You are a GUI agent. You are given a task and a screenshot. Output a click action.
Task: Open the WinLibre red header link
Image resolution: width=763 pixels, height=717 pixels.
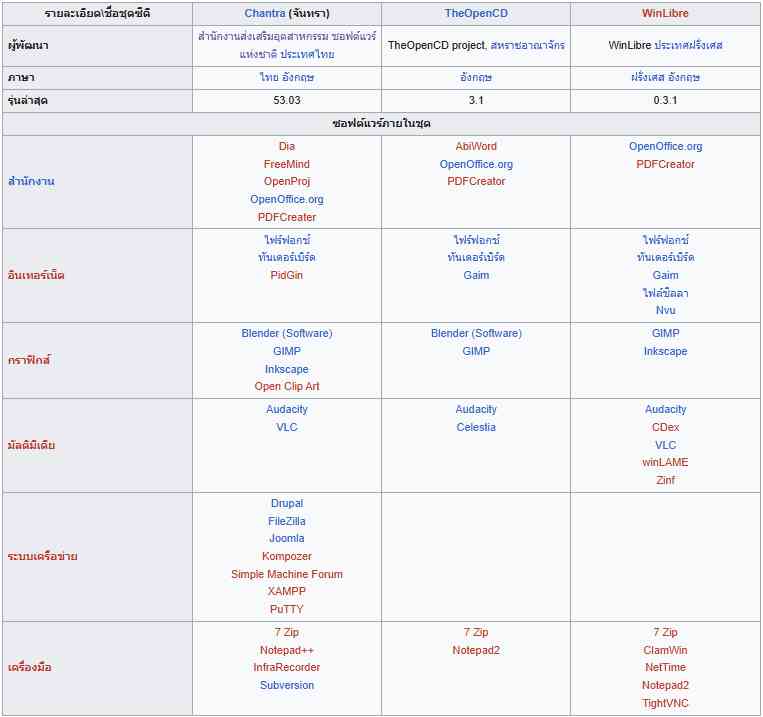(665, 14)
